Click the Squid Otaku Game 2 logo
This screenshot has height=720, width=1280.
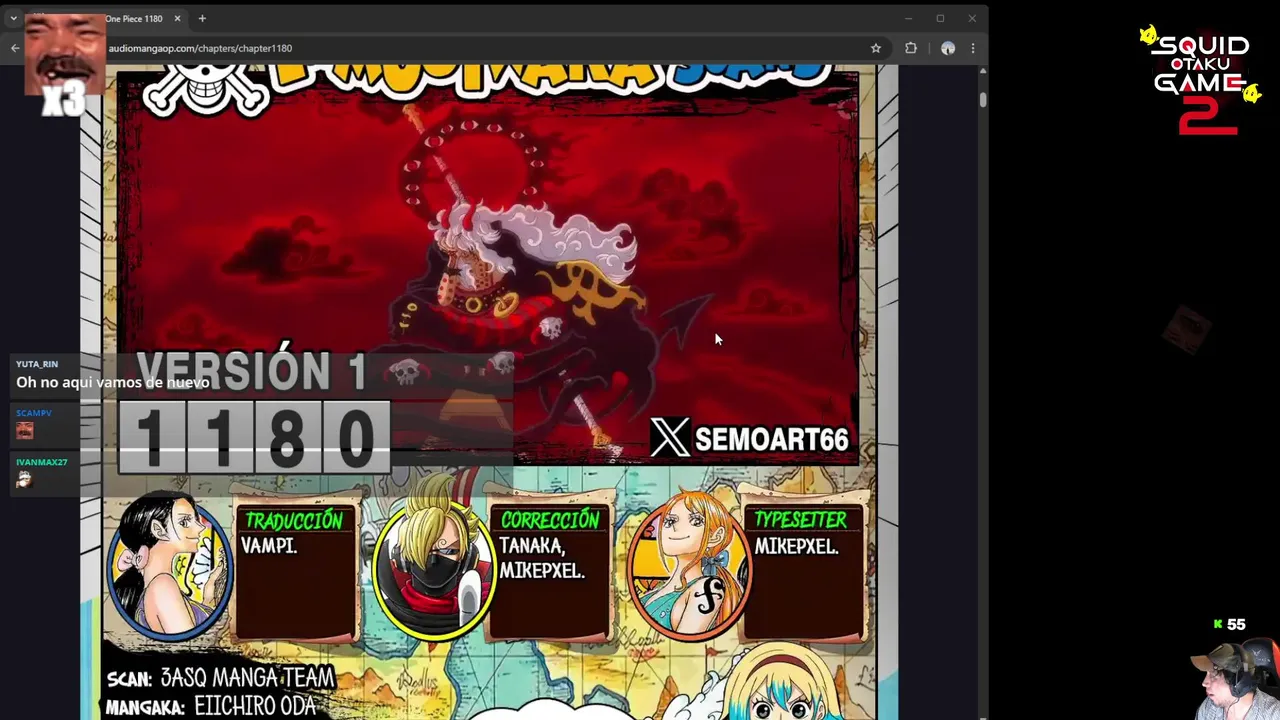[1200, 82]
